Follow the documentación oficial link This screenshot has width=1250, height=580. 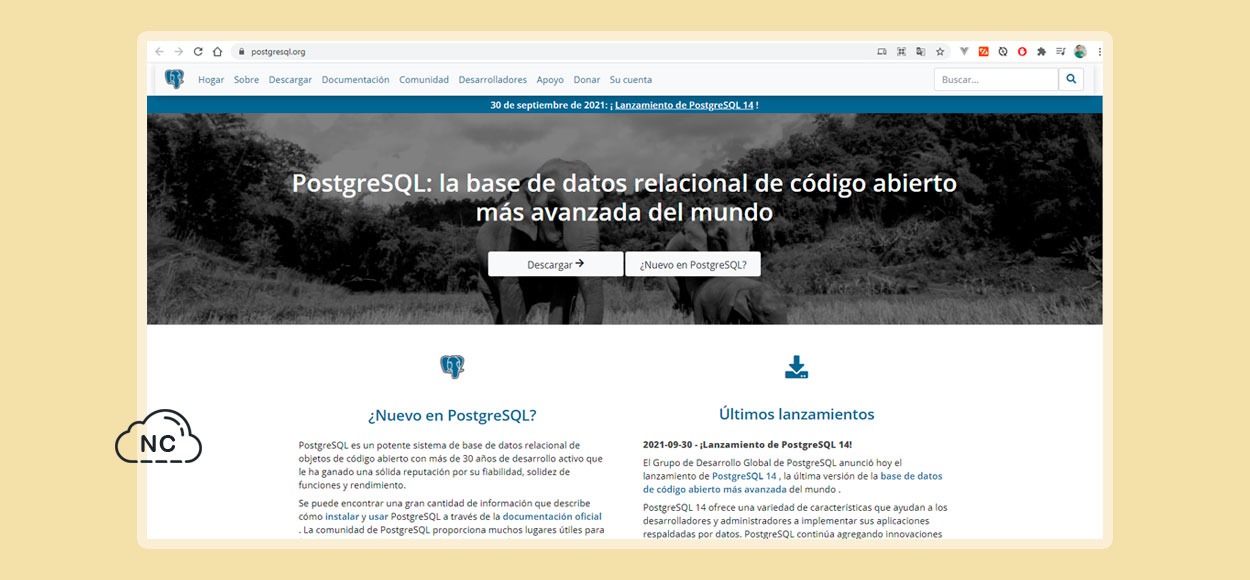coord(552,516)
